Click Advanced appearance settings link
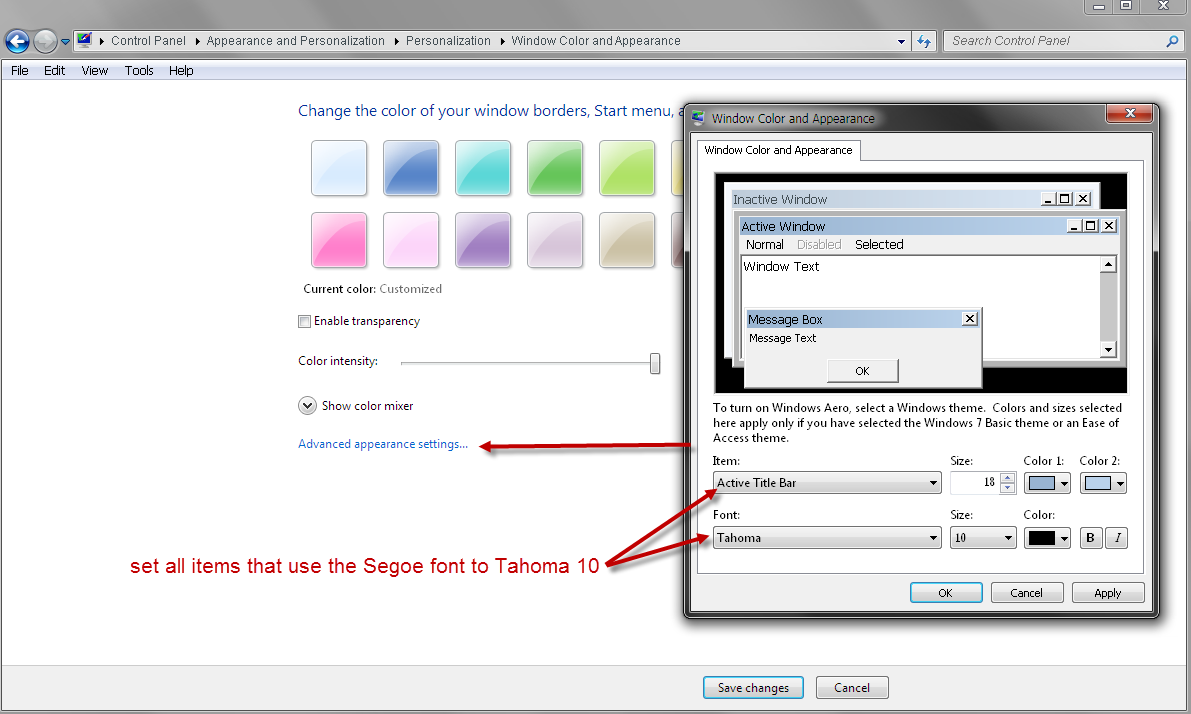The image size is (1191, 714). pyautogui.click(x=383, y=444)
